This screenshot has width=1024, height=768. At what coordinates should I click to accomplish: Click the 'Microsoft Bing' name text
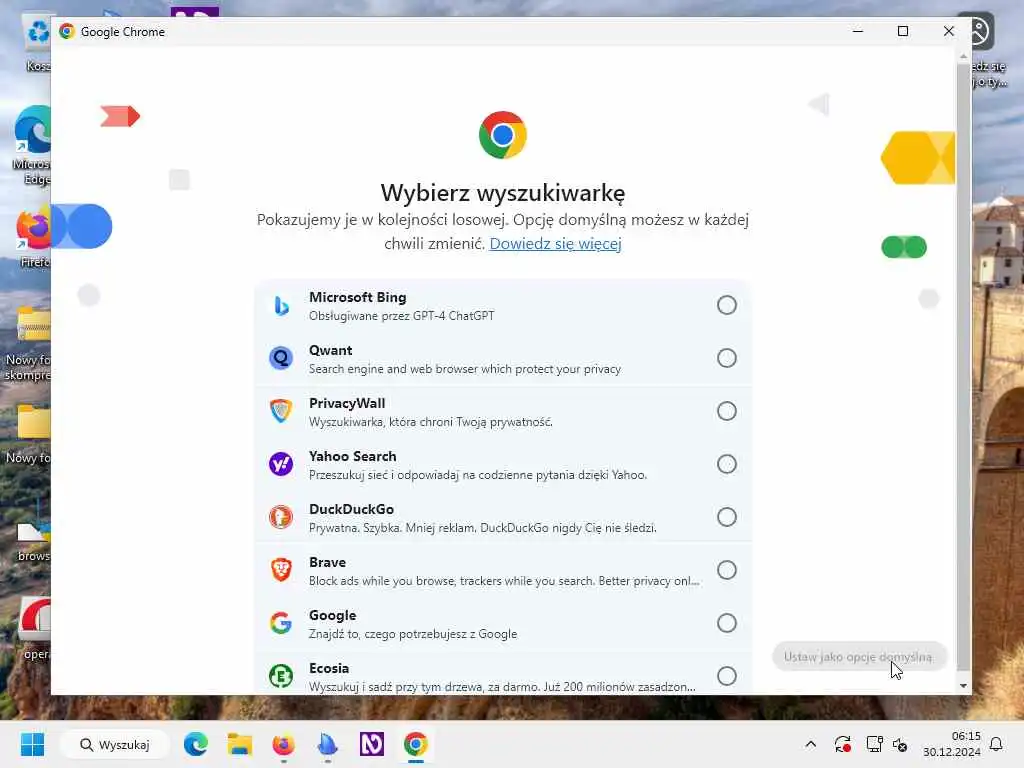(357, 297)
